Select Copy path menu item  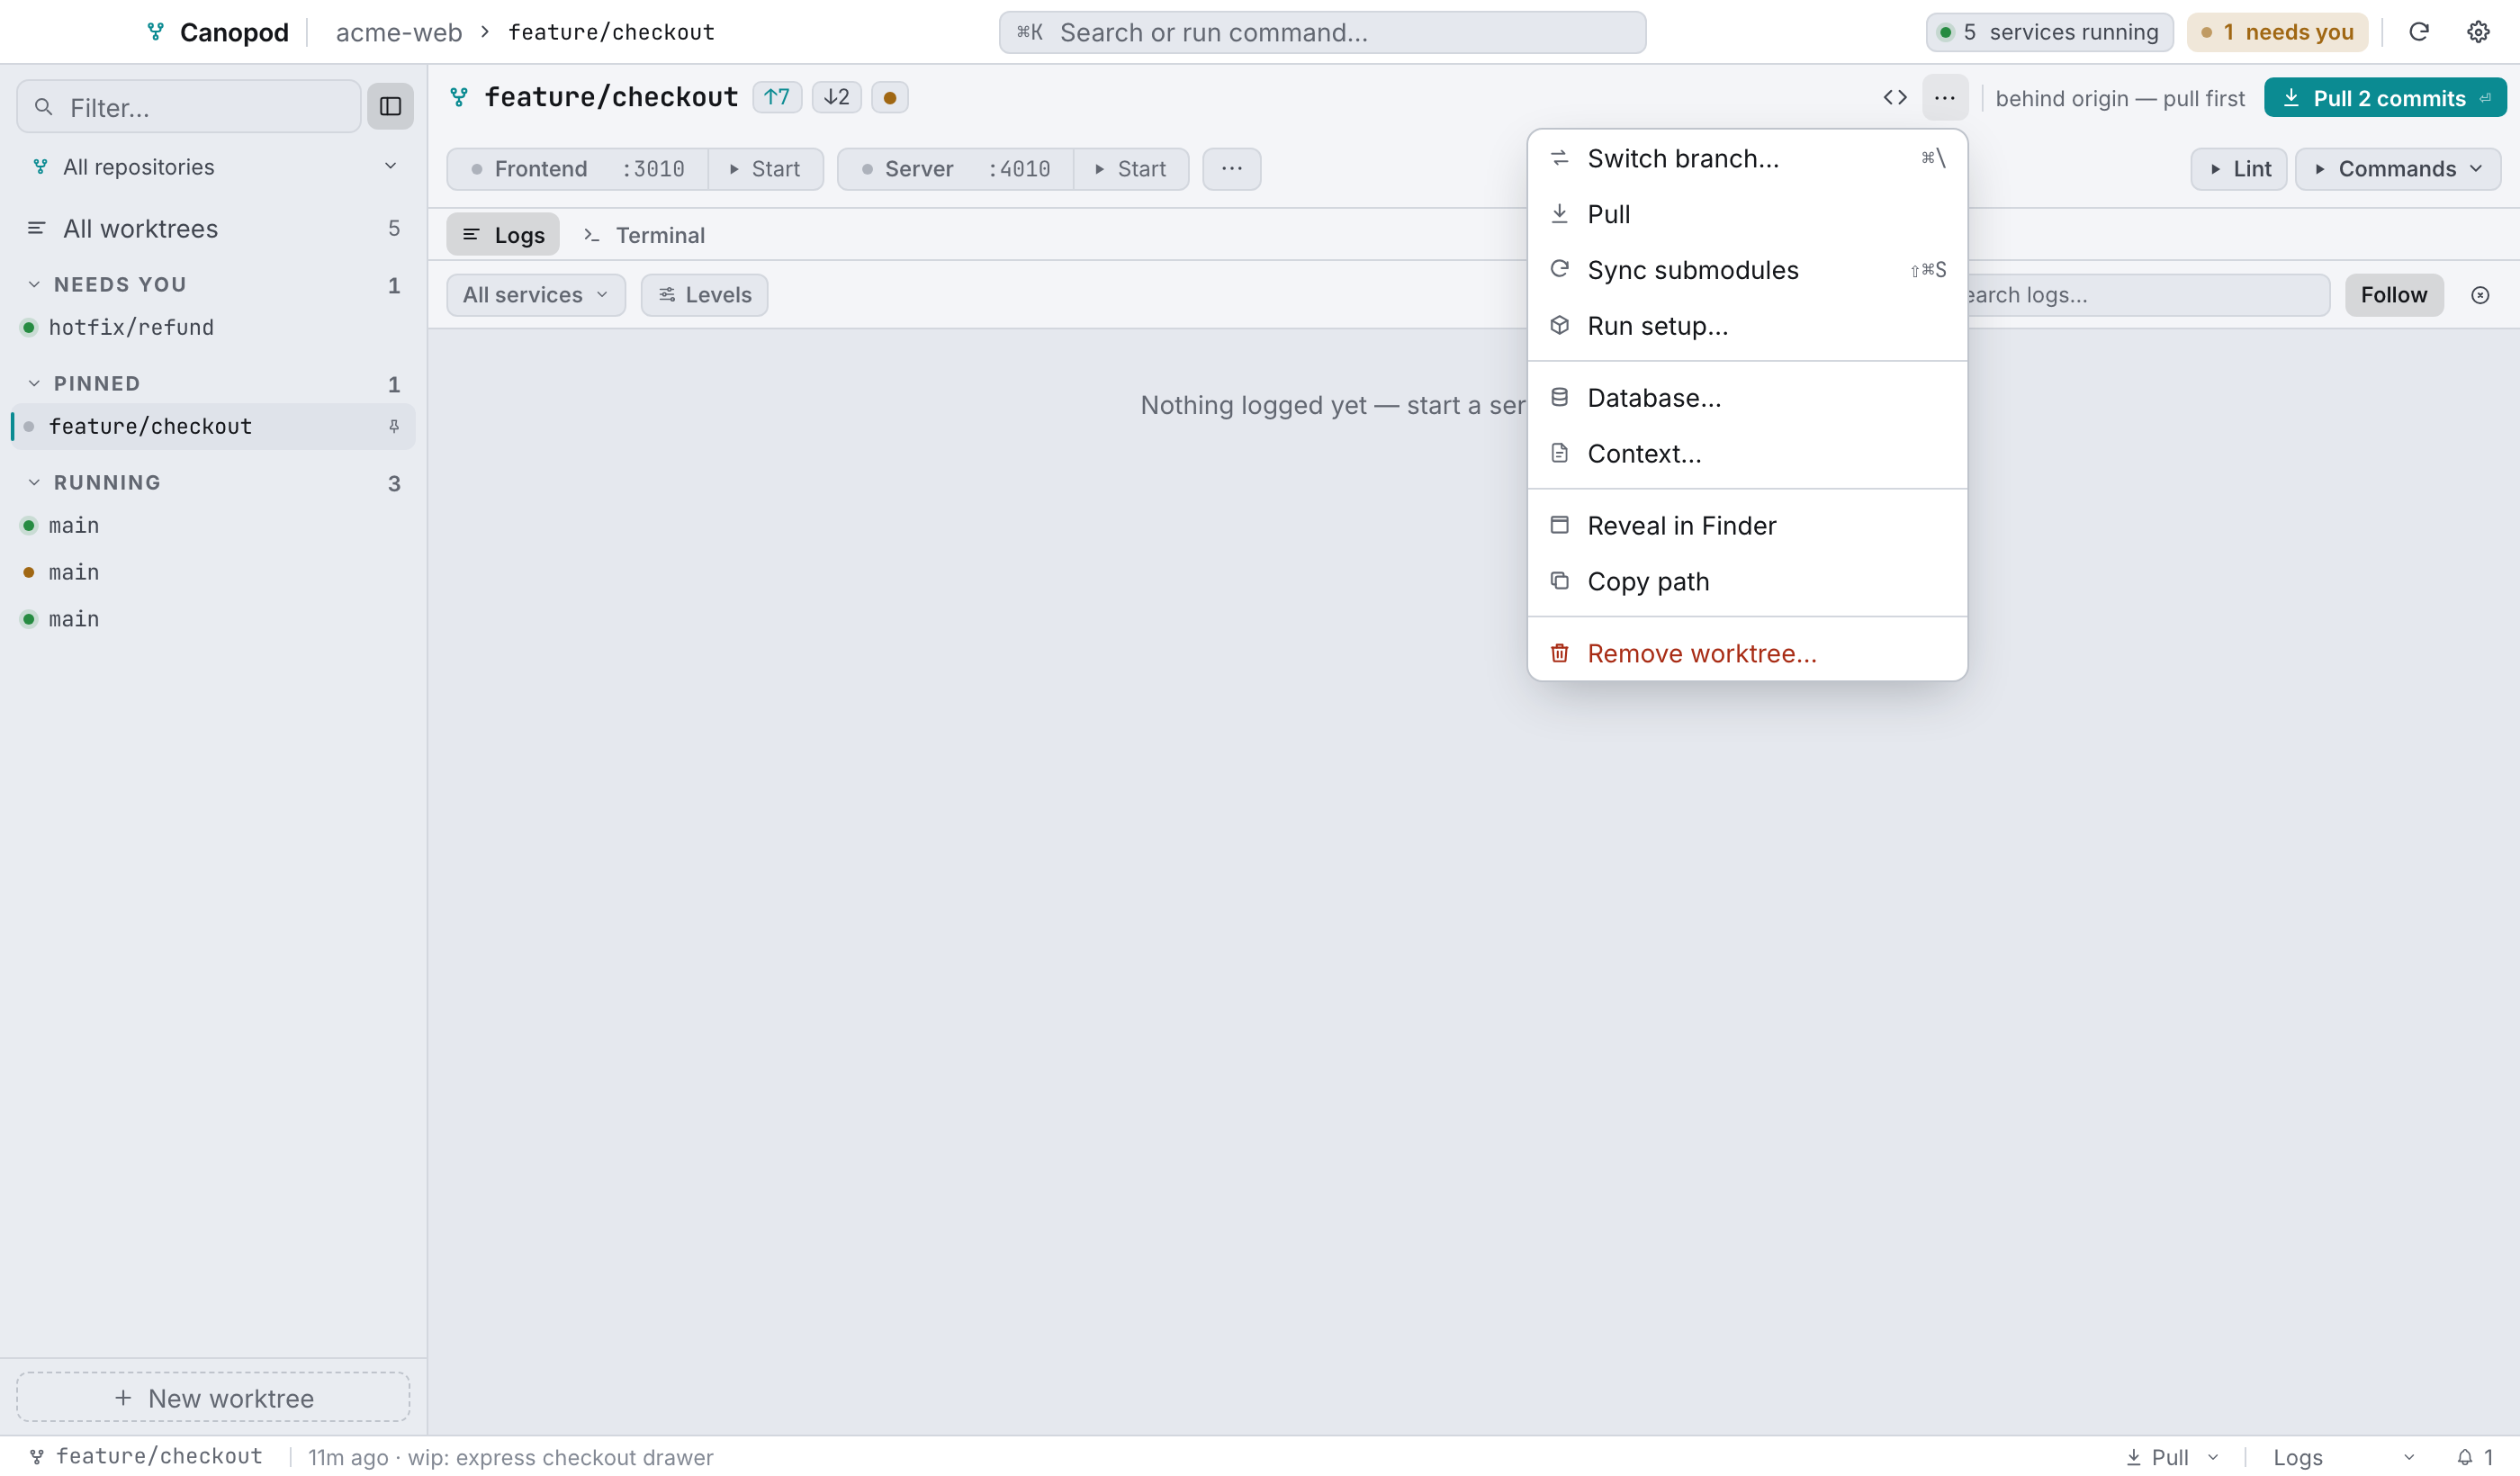click(1747, 581)
